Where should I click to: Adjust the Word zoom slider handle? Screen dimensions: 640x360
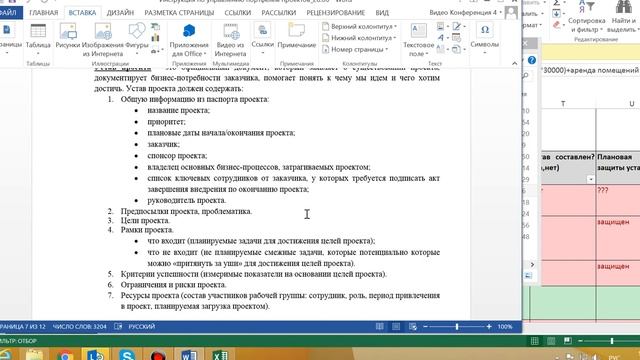pos(457,327)
